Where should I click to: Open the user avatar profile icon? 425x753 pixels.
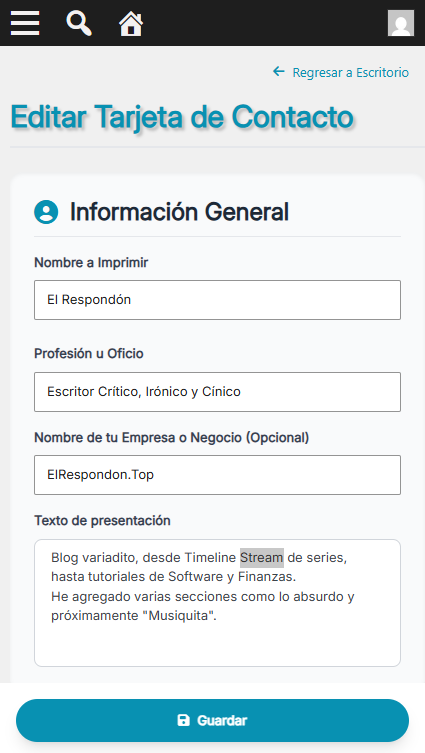(x=401, y=23)
